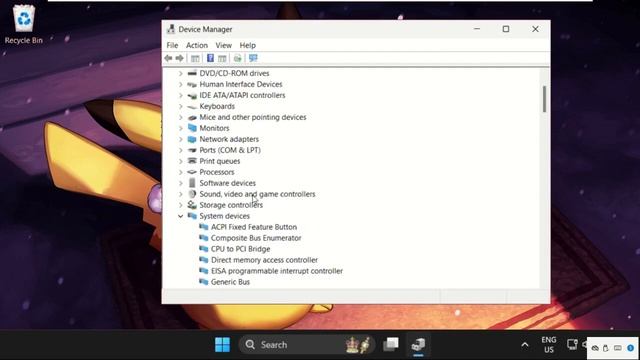Select the Processors label
The image size is (640, 360).
217,173
